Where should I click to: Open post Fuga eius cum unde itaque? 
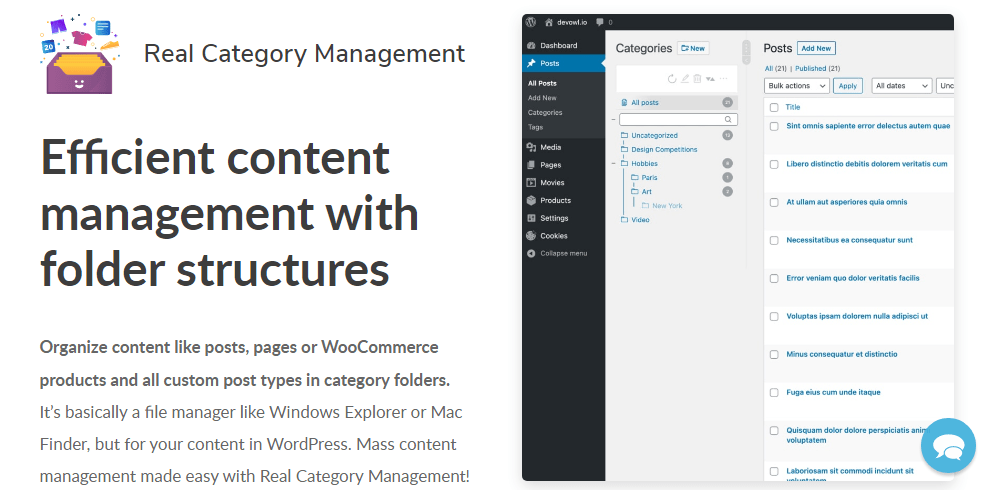(833, 392)
